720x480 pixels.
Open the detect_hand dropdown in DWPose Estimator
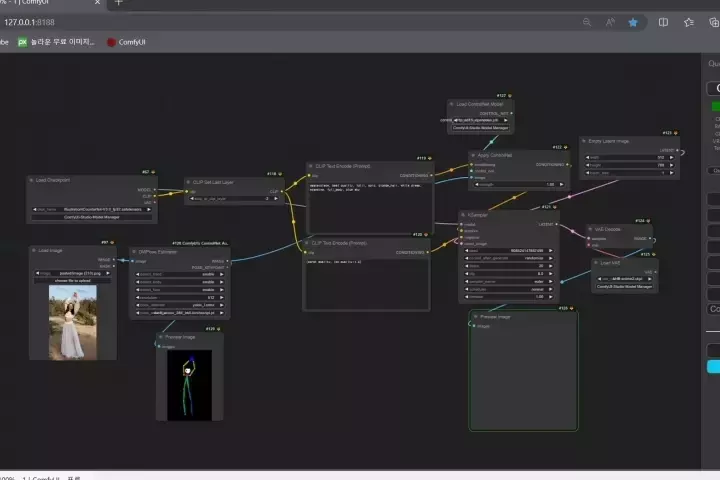click(x=180, y=274)
